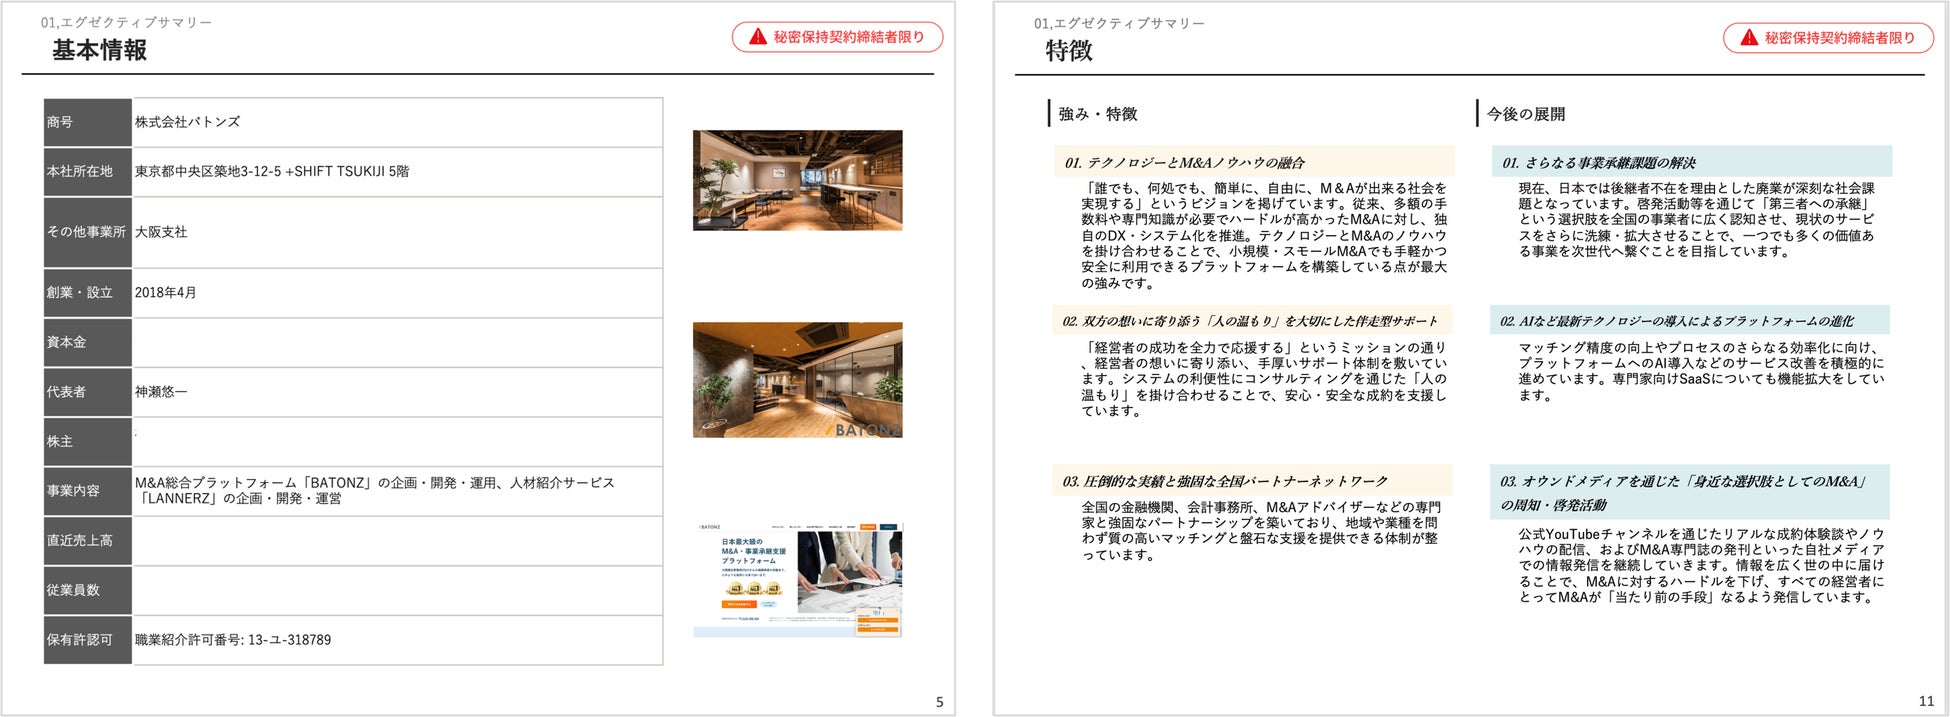
Task: Open the reception photo showing BATONZ logo
Action: 798,380
